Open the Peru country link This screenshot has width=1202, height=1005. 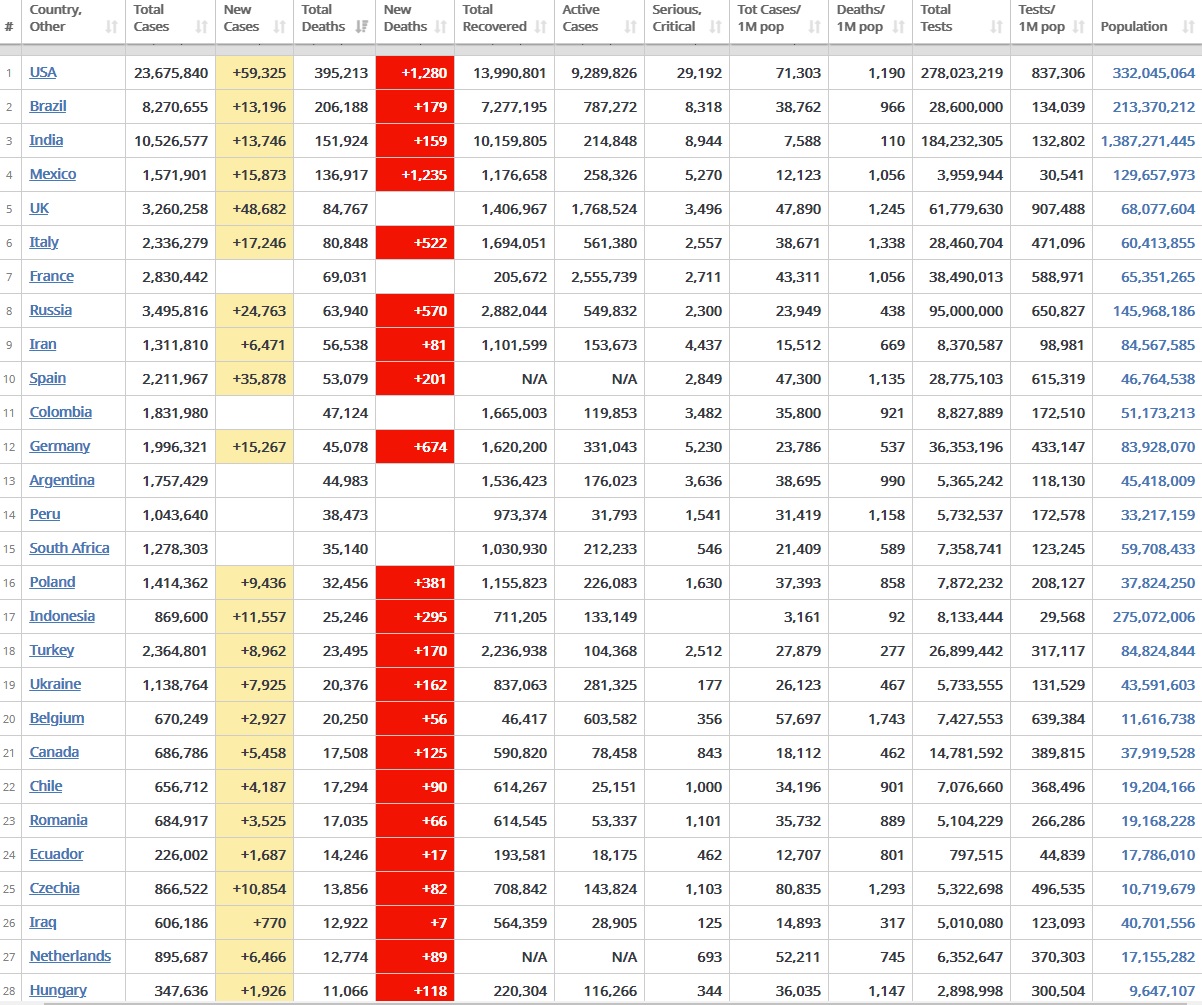point(45,514)
